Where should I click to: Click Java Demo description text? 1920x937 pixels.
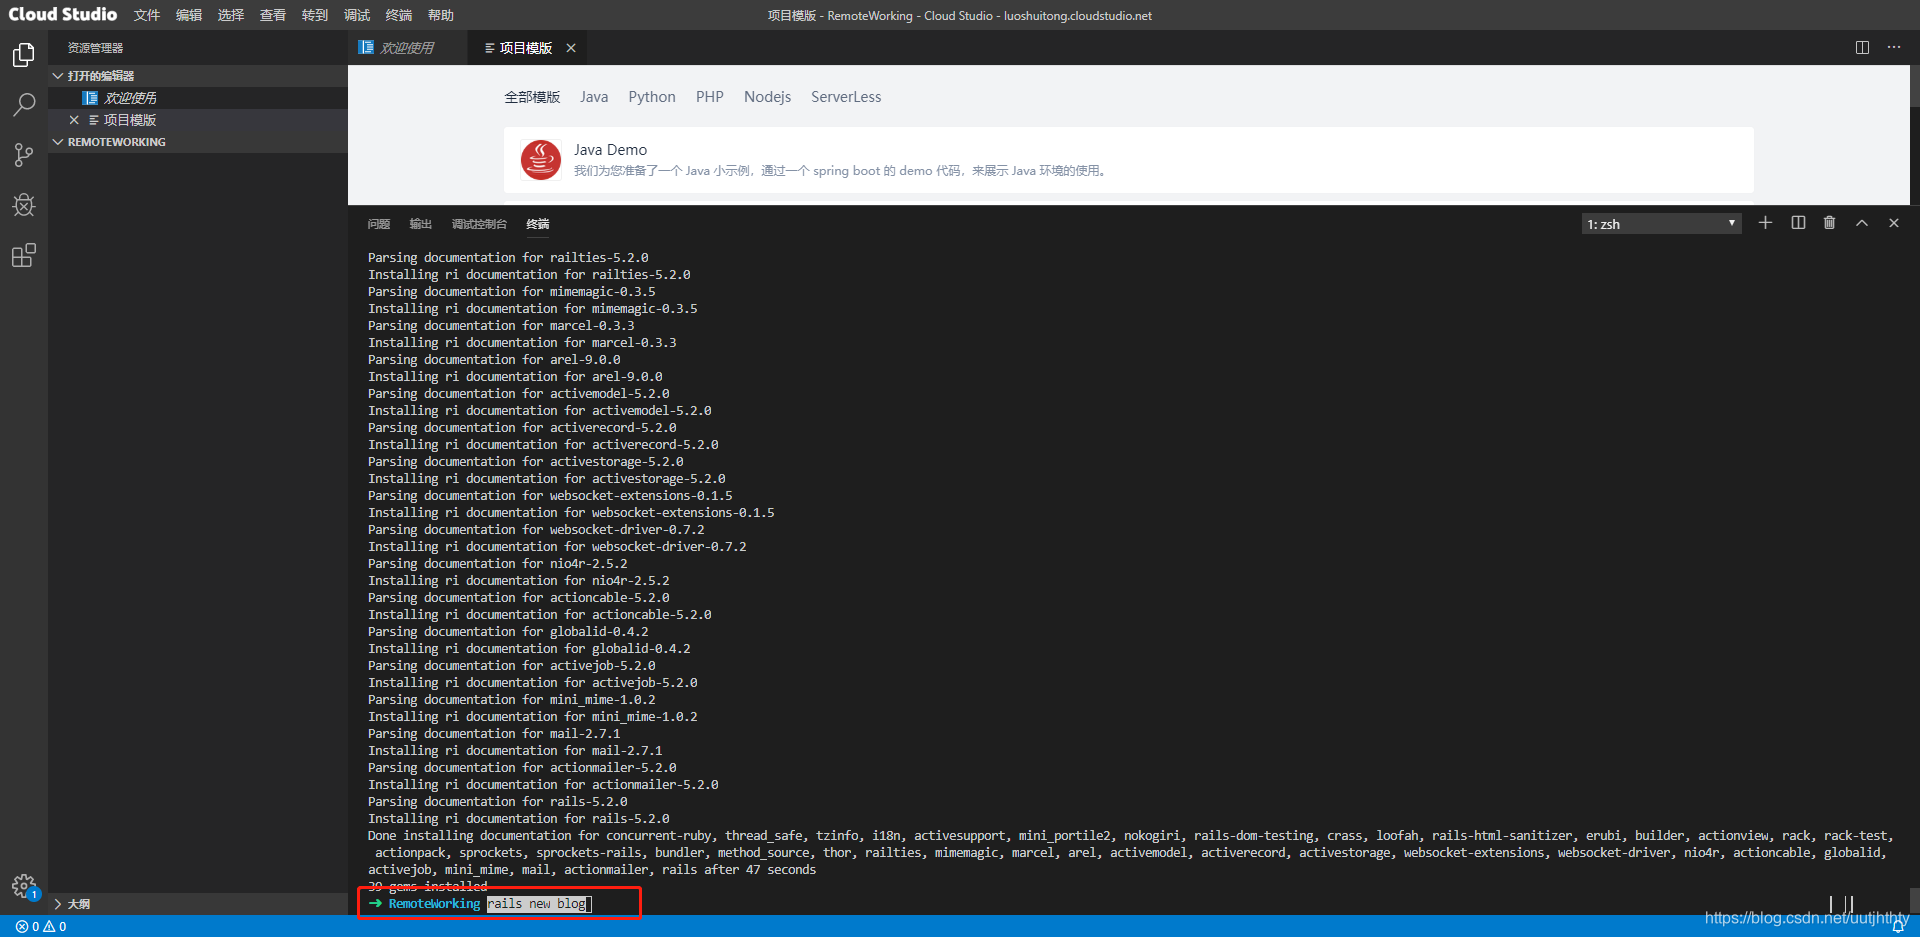841,171
